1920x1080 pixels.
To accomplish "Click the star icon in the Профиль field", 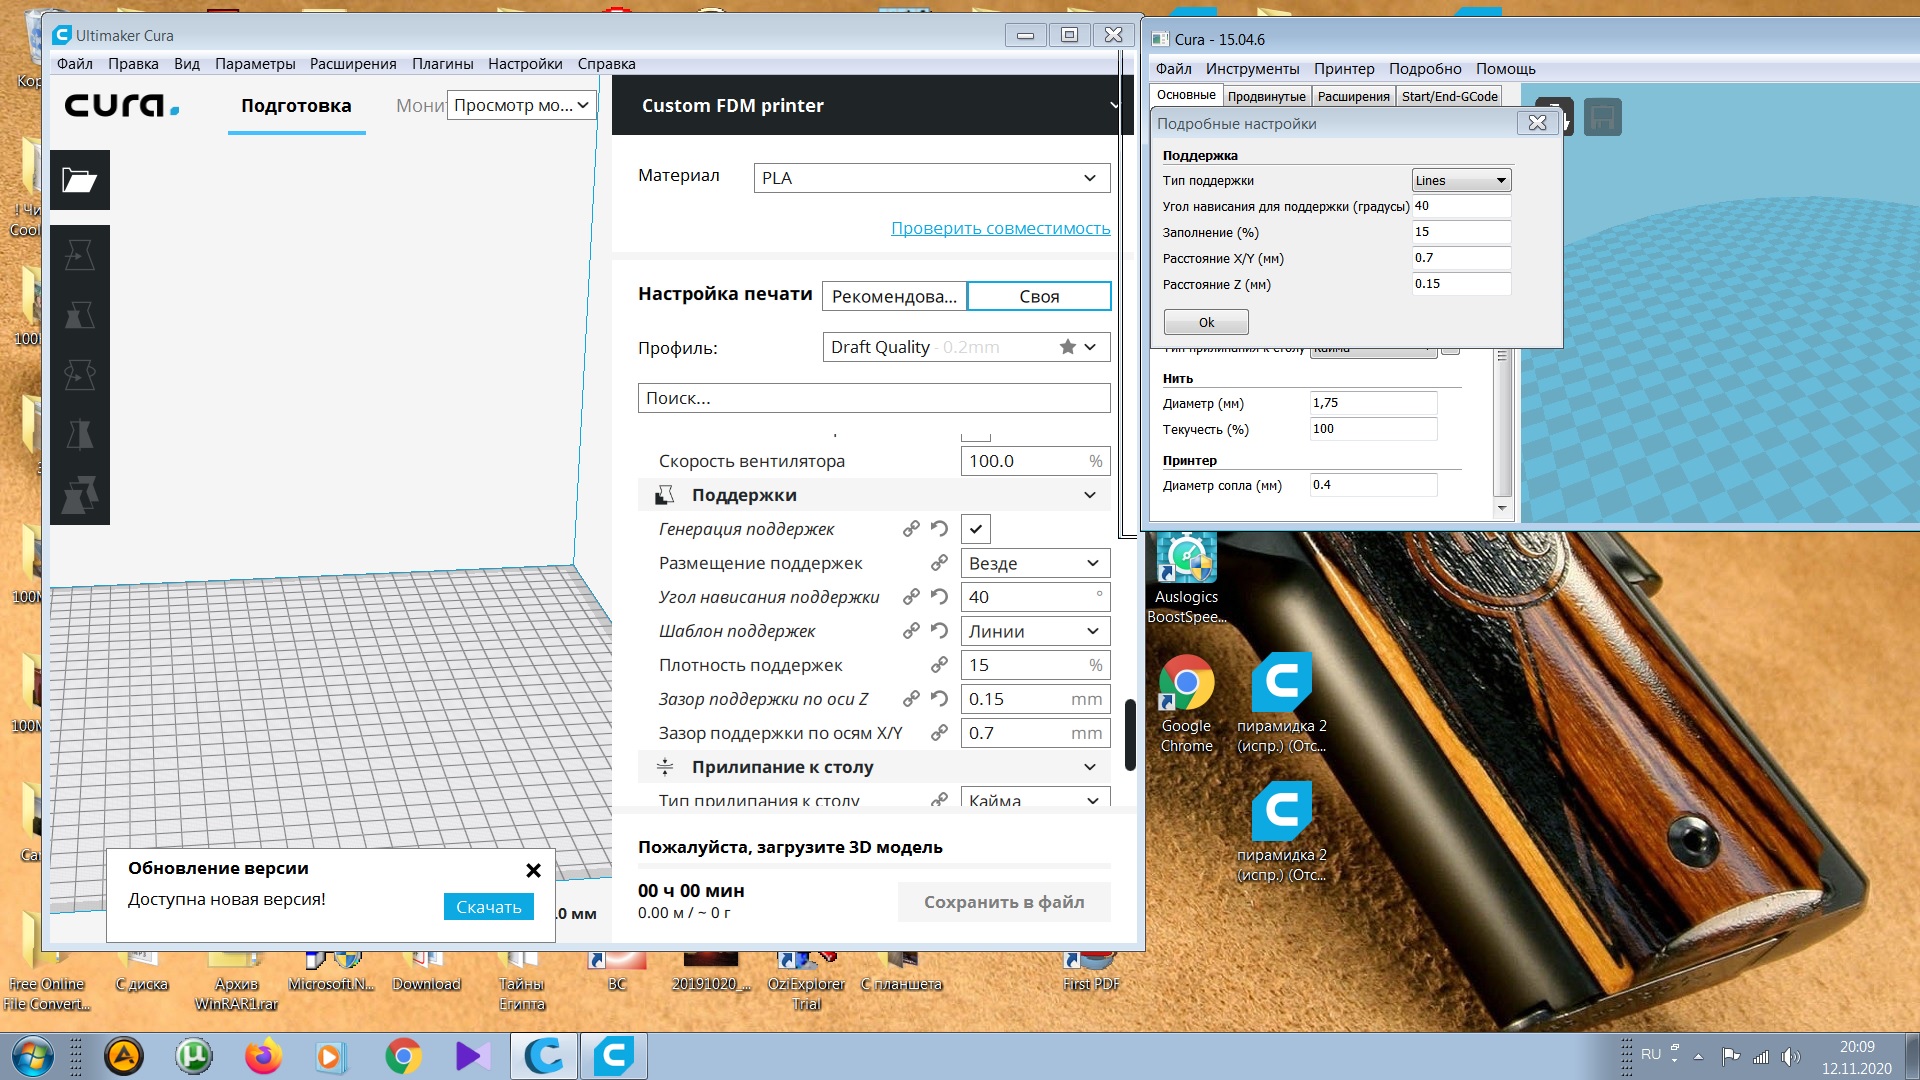I will pyautogui.click(x=1068, y=347).
